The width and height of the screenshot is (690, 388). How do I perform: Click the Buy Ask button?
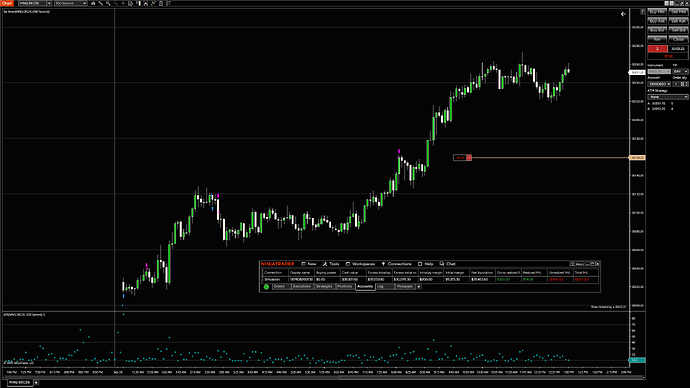(657, 21)
